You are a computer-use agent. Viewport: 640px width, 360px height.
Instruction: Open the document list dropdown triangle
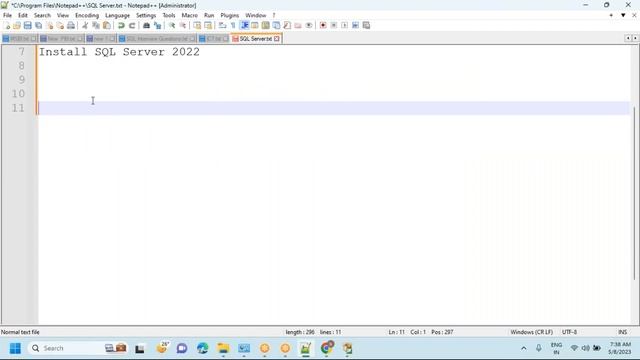(623, 16)
